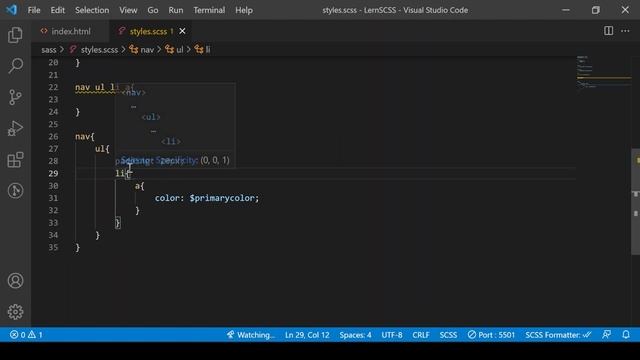Click the 'a{' selector on line 30
This screenshot has height=360, width=640.
tap(140, 186)
